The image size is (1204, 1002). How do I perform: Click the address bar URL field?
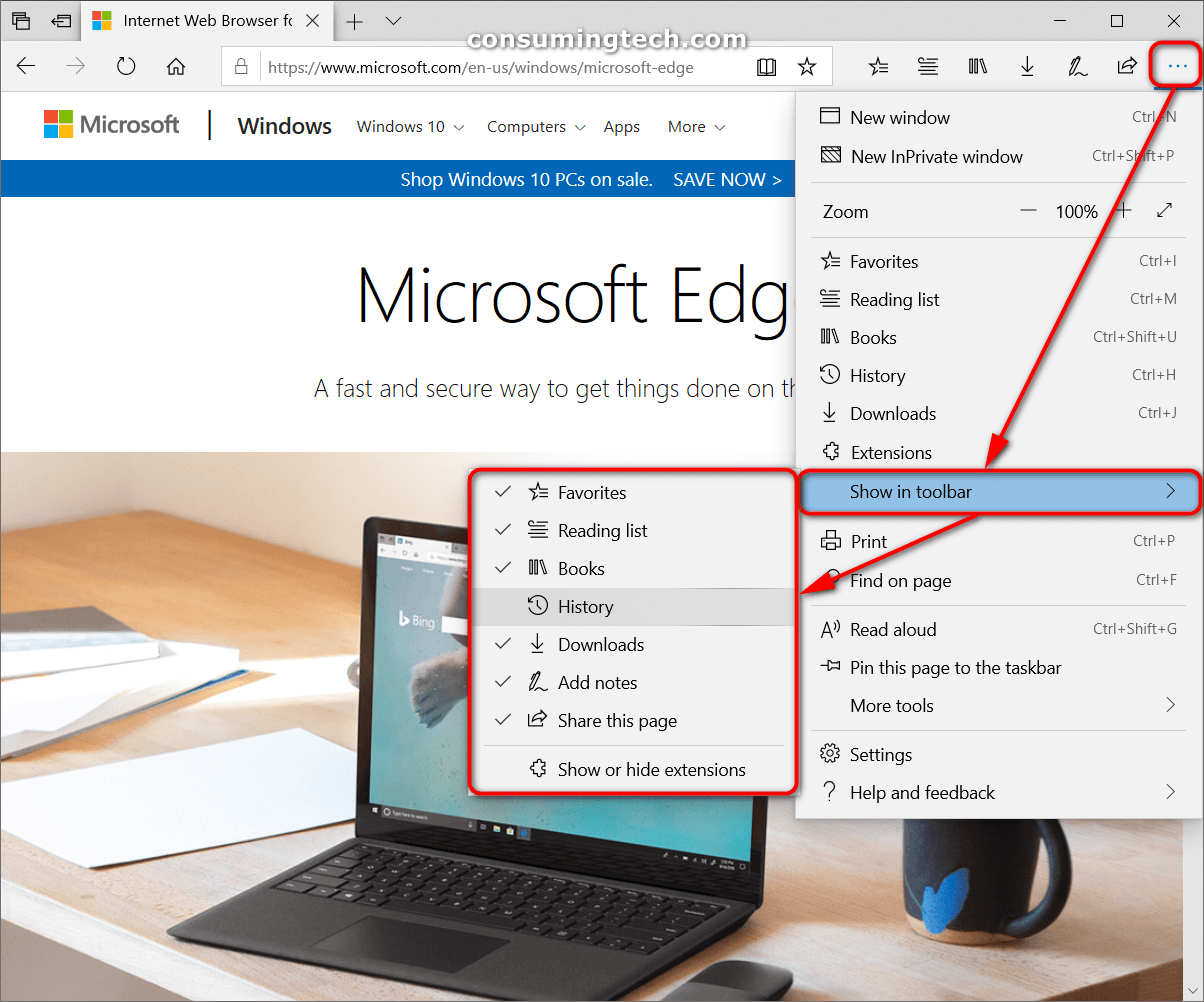500,68
